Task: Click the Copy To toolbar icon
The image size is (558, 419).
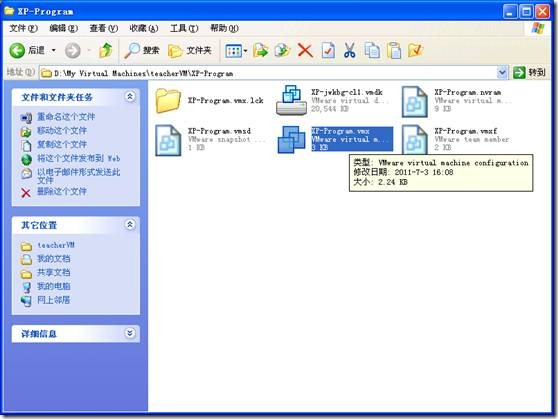Action: click(283, 51)
